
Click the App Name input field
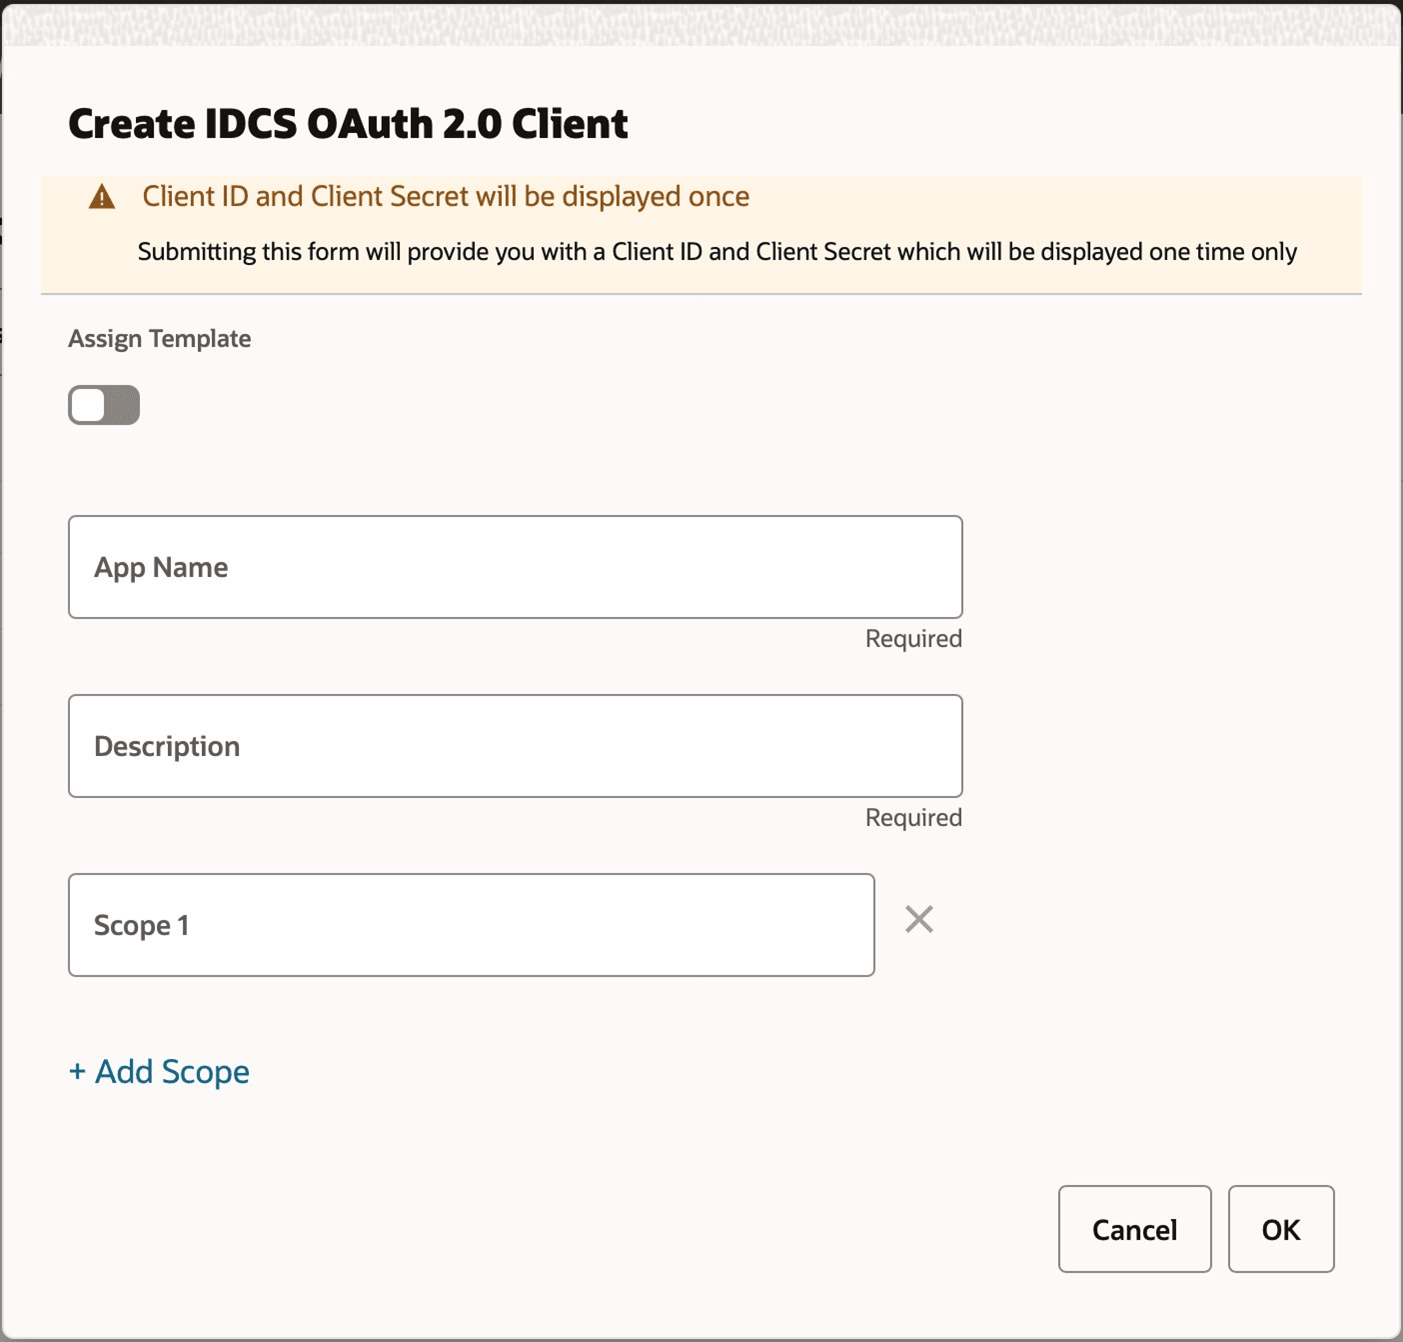tap(515, 567)
